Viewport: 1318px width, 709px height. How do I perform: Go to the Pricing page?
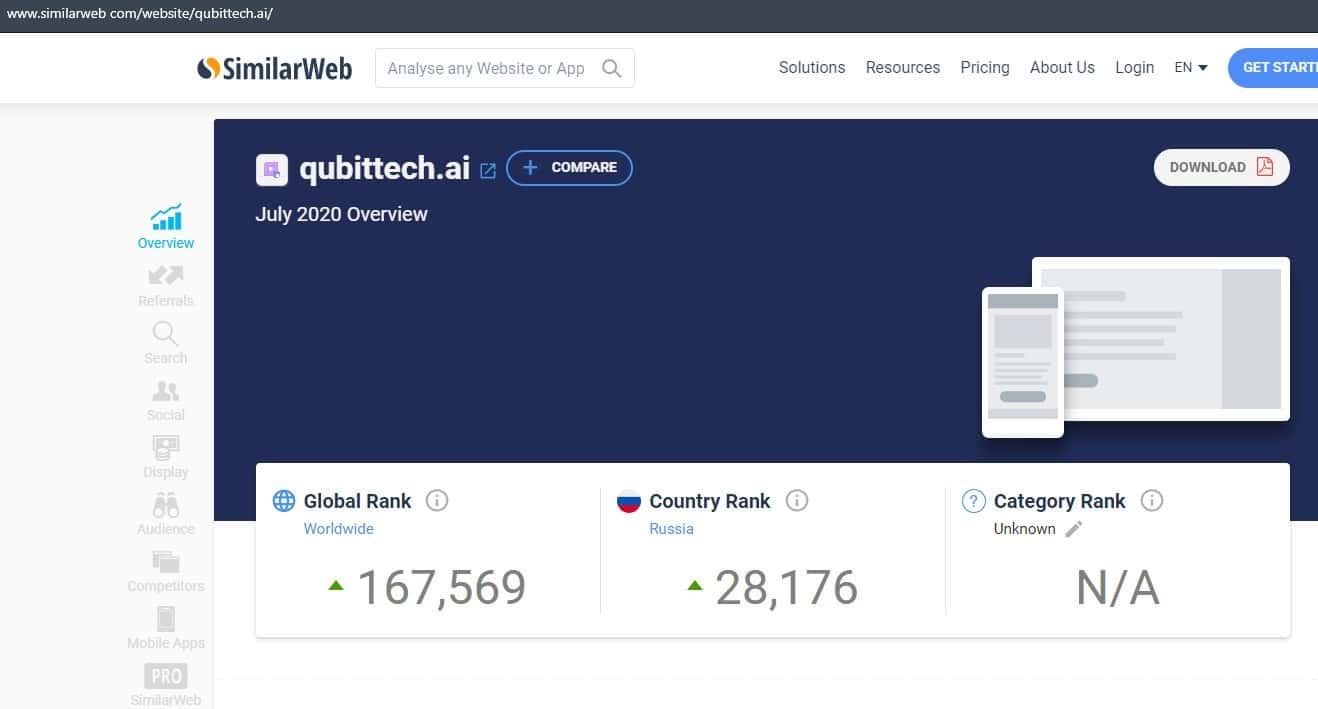[x=985, y=68]
